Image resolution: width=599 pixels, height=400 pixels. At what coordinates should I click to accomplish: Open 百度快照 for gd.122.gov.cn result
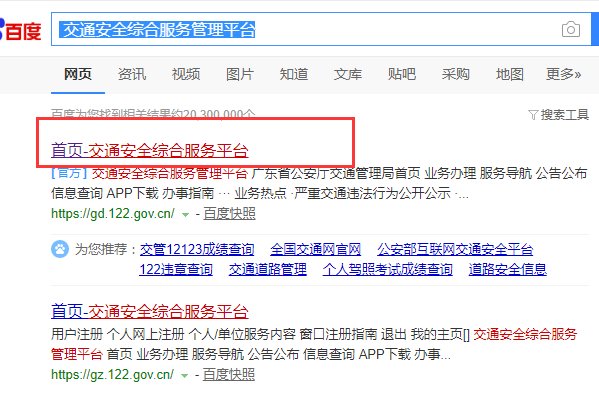tap(229, 213)
